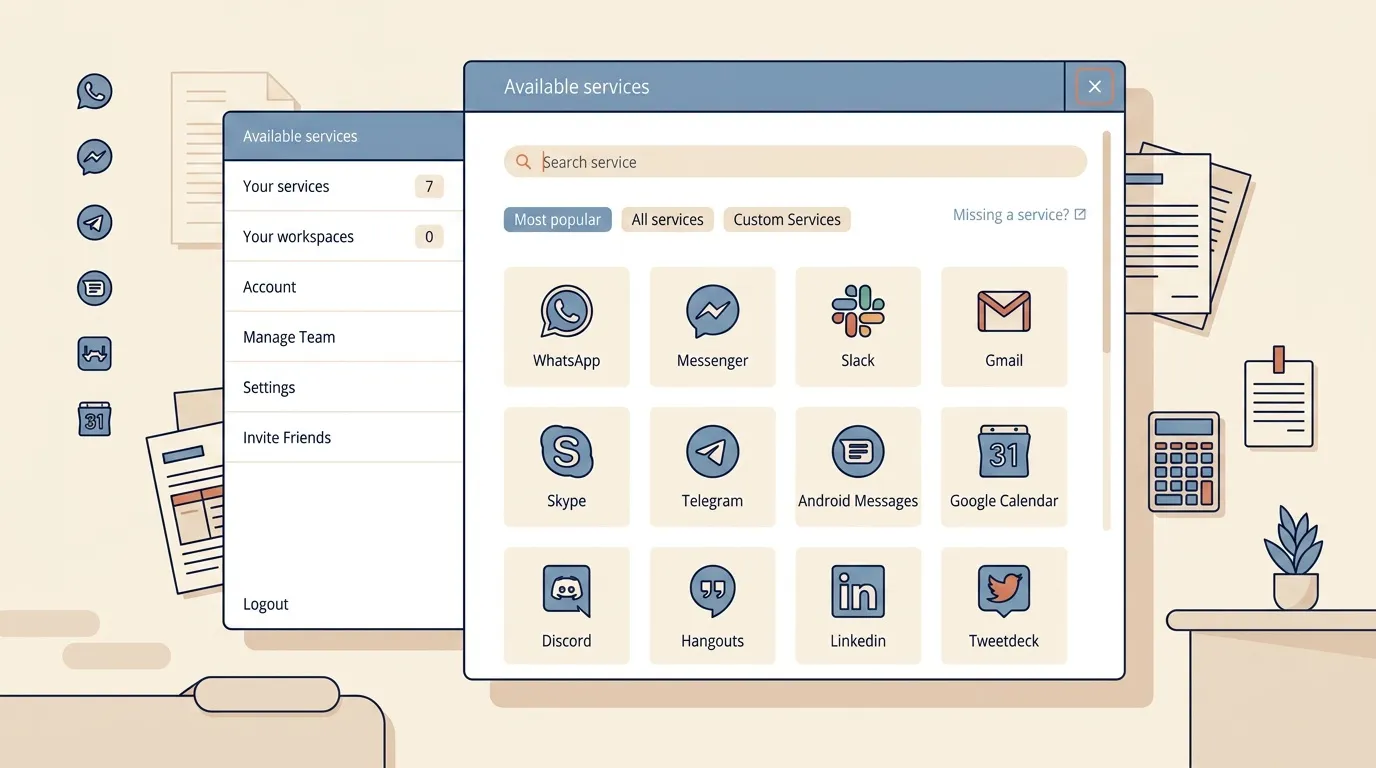The width and height of the screenshot is (1376, 768).
Task: Select the Hangouts service tile
Action: (x=712, y=606)
